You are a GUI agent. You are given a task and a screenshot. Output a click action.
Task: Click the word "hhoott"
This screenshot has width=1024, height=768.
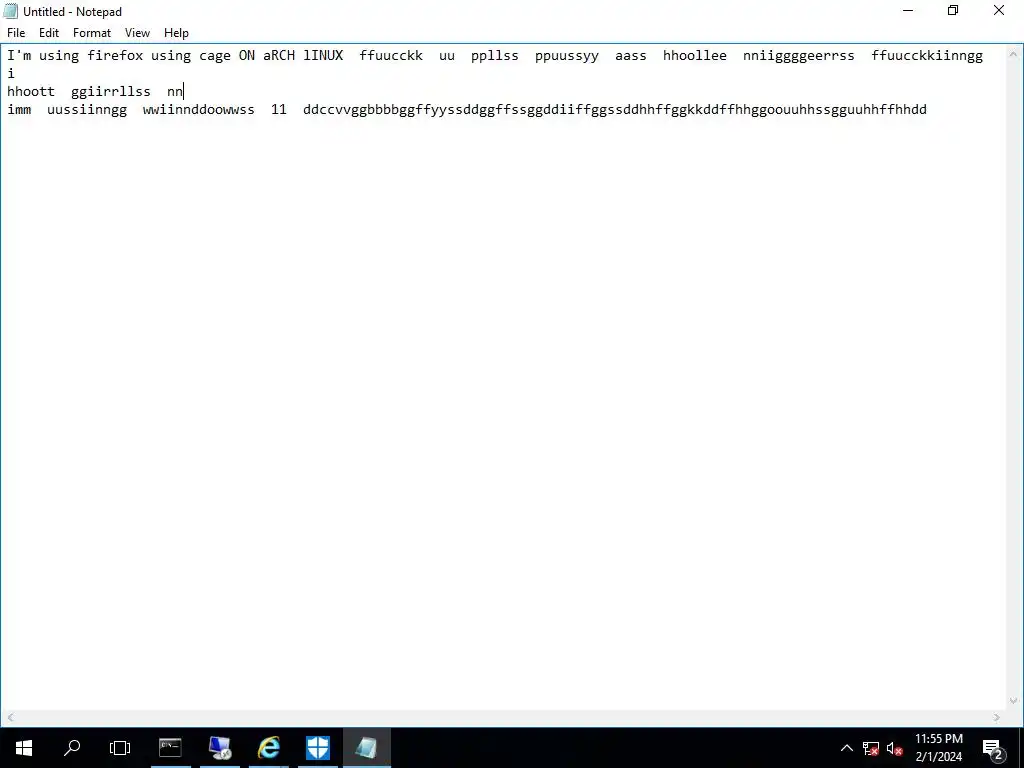(x=31, y=91)
